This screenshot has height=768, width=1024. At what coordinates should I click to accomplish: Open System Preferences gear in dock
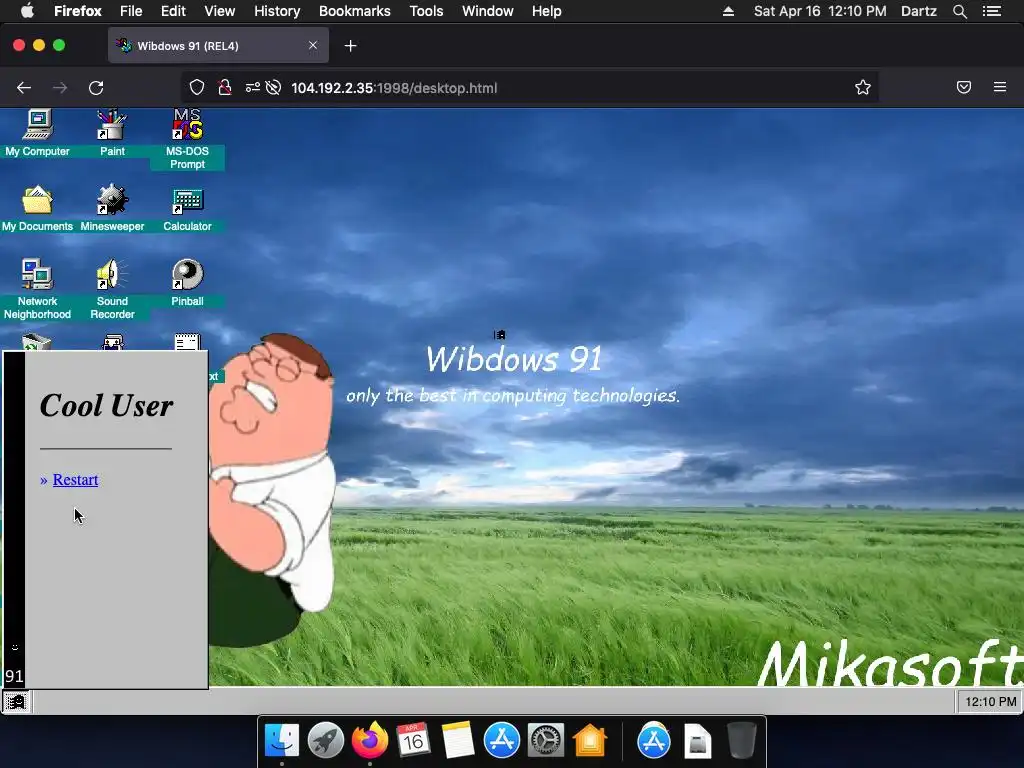[x=546, y=740]
